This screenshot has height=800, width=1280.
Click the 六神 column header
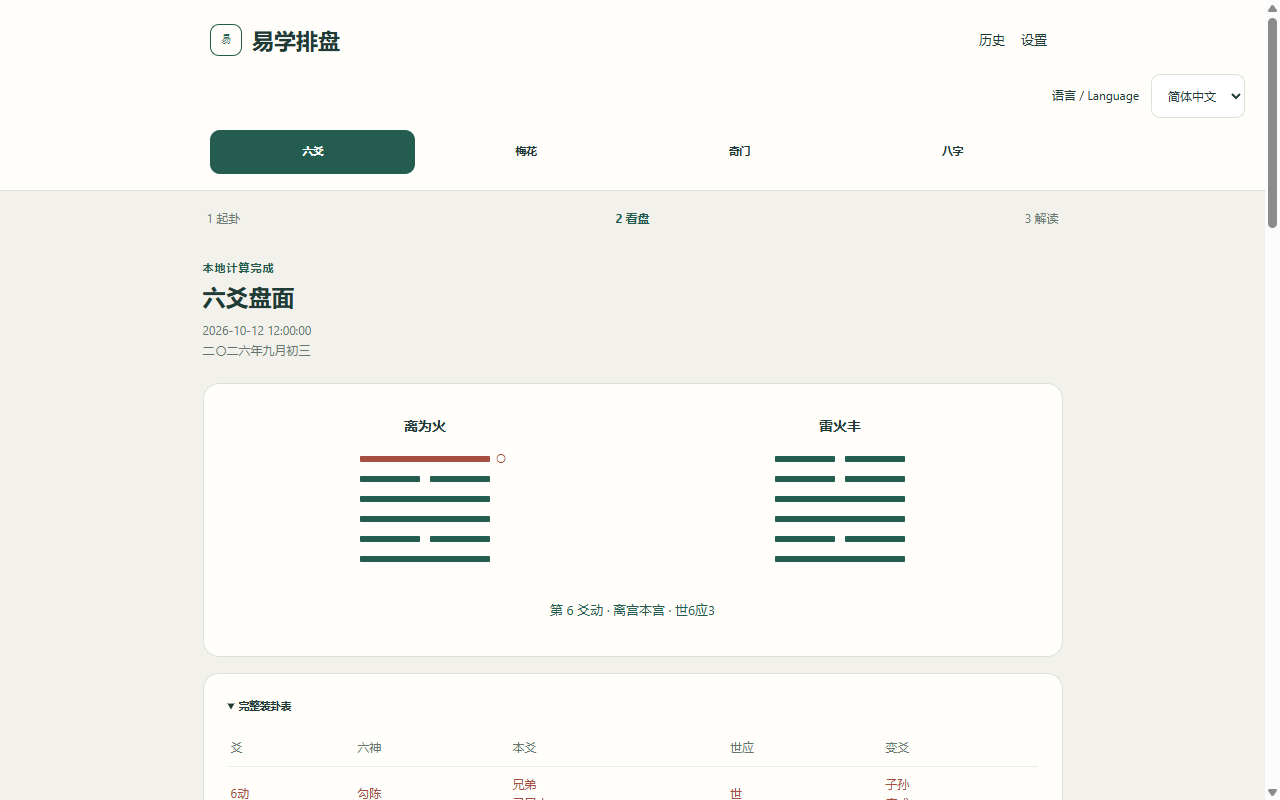click(369, 748)
